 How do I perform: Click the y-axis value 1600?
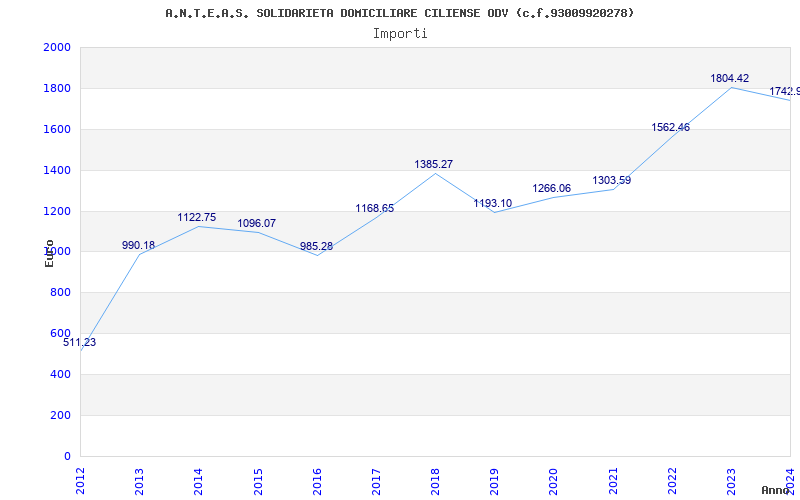[57, 129]
